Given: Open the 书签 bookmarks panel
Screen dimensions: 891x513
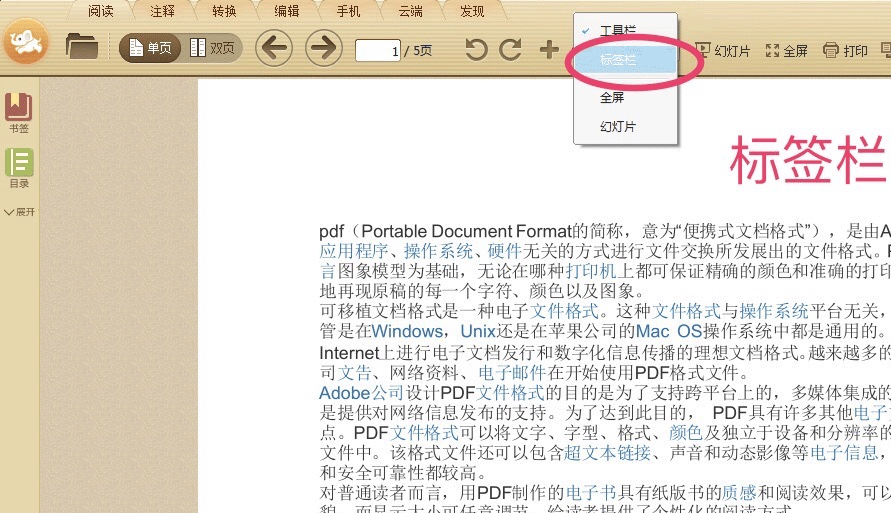Looking at the screenshot, I should click(x=19, y=113).
